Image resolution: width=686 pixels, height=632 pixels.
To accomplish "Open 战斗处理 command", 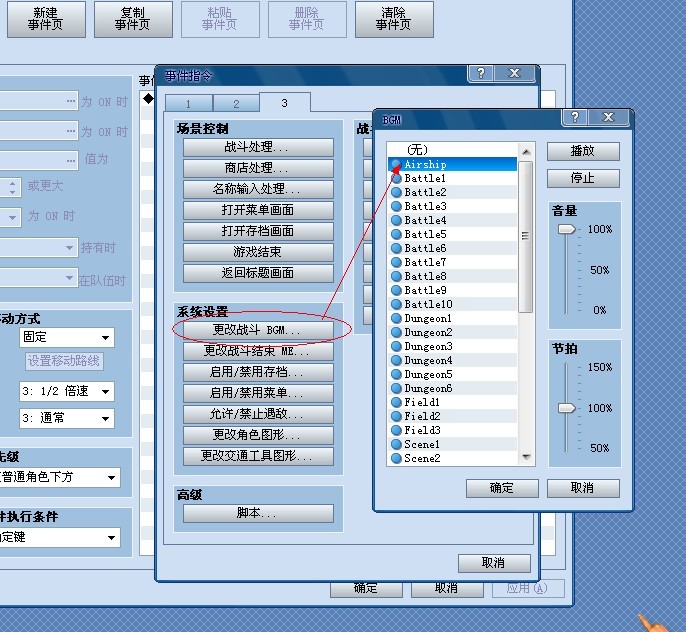I will (258, 147).
